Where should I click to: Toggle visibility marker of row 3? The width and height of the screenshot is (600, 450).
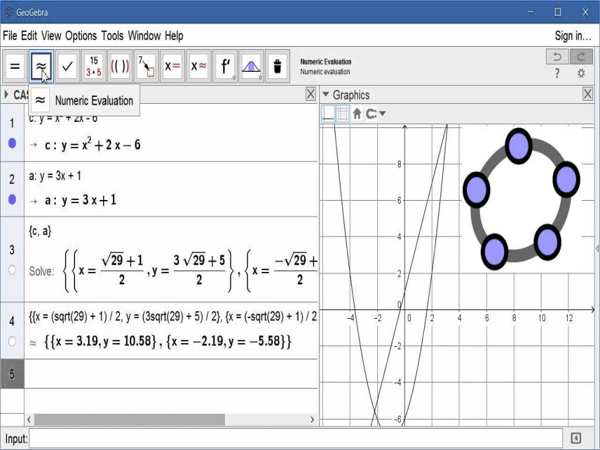click(12, 270)
